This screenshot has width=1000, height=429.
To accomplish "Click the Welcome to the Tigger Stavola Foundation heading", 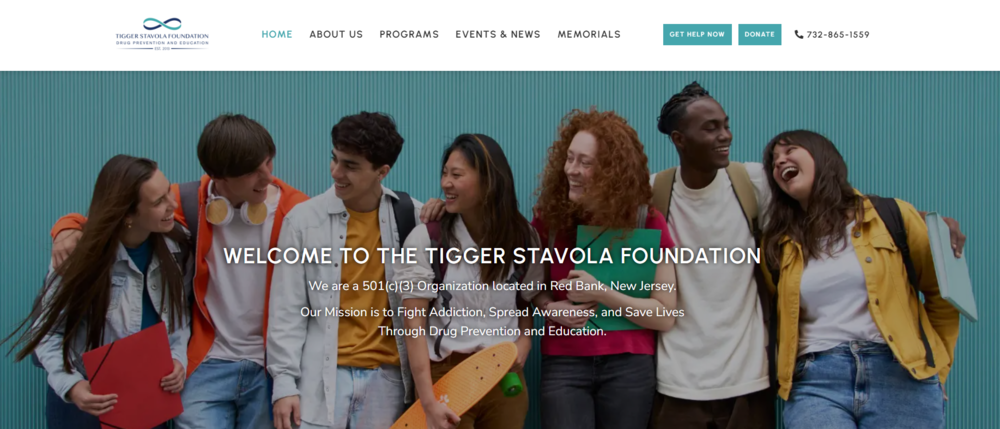I will click(492, 256).
